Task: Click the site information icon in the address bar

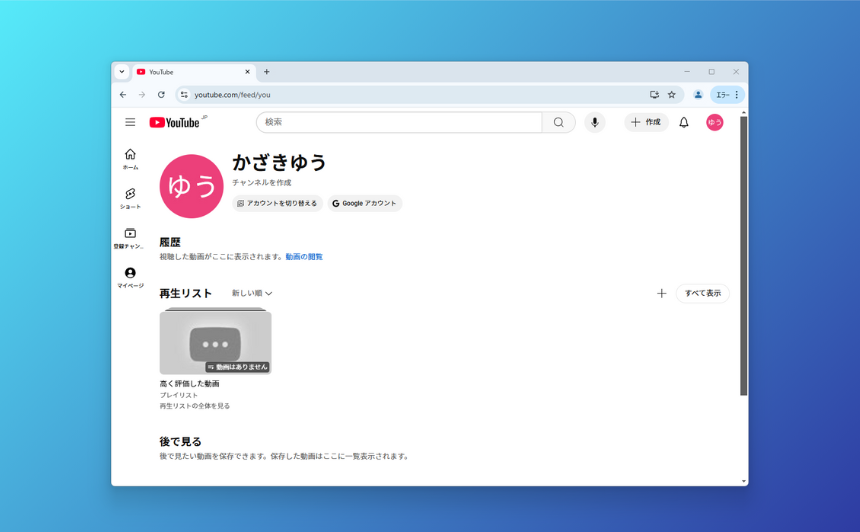Action: tap(184, 95)
